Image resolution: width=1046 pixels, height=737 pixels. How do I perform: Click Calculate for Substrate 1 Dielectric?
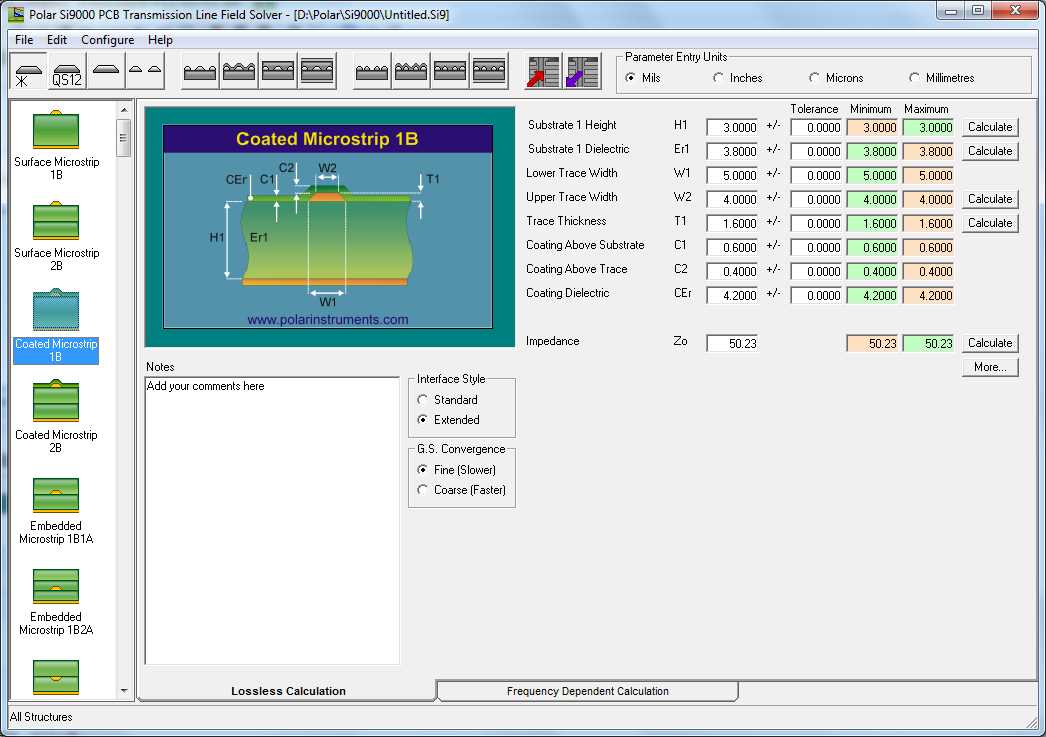pyautogui.click(x=990, y=151)
